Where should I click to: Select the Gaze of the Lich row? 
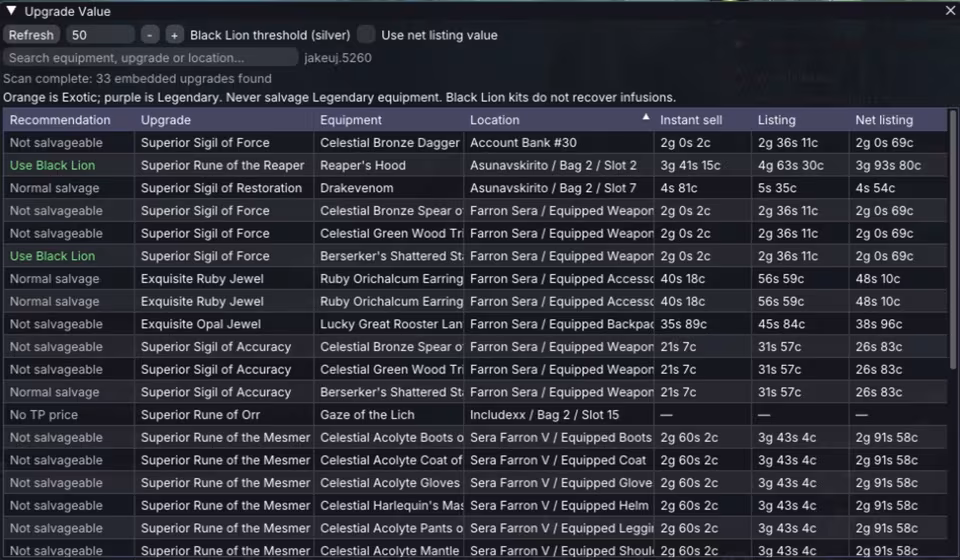pyautogui.click(x=475, y=415)
